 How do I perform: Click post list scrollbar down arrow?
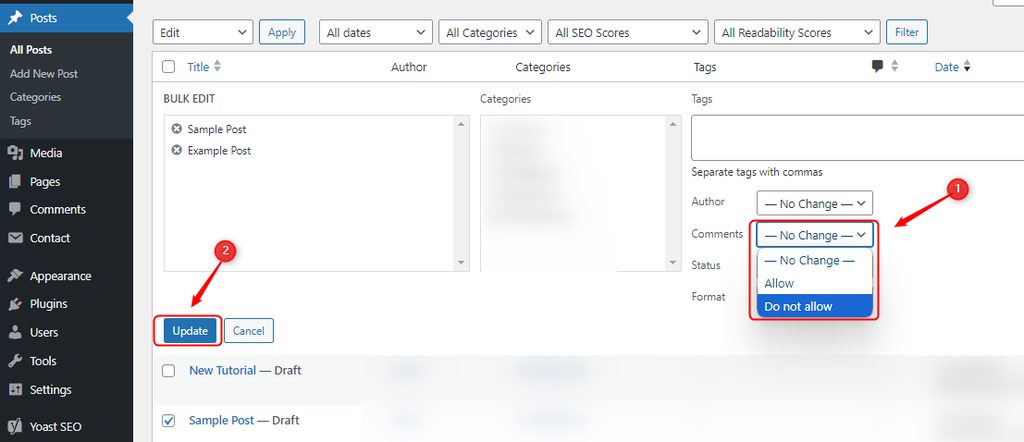462,263
